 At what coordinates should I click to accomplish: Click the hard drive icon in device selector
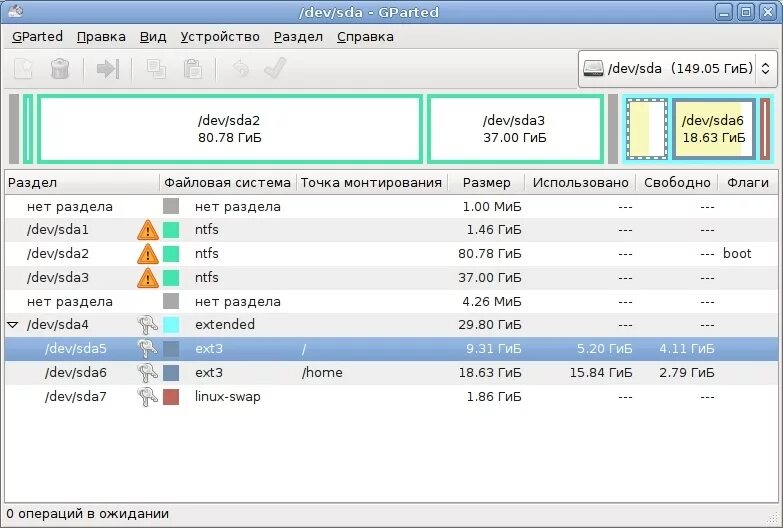click(593, 68)
